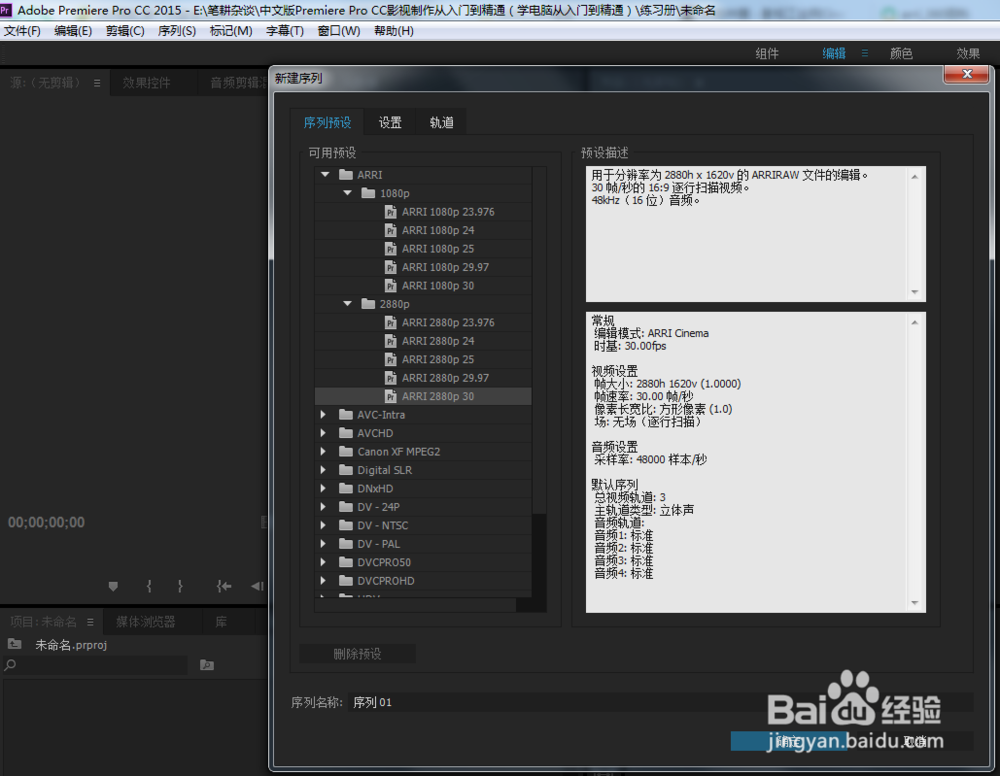Viewport: 1000px width, 776px height.
Task: Click the project search field
Action: tap(96, 665)
